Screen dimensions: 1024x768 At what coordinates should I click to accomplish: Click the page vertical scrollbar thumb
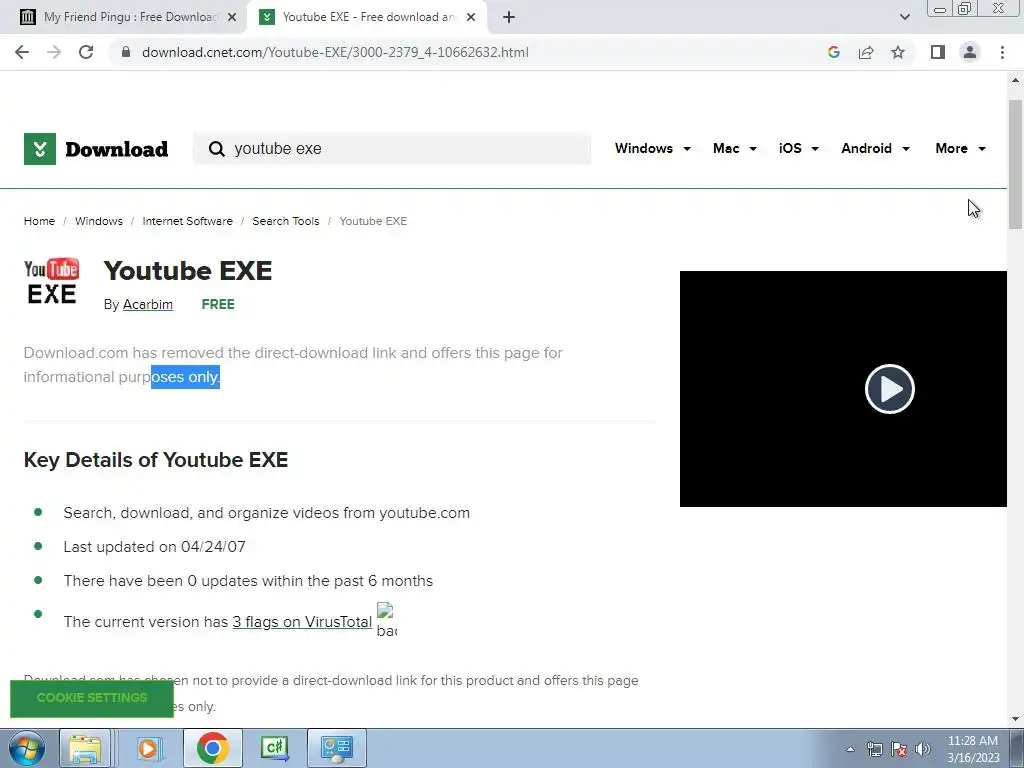tap(1015, 164)
